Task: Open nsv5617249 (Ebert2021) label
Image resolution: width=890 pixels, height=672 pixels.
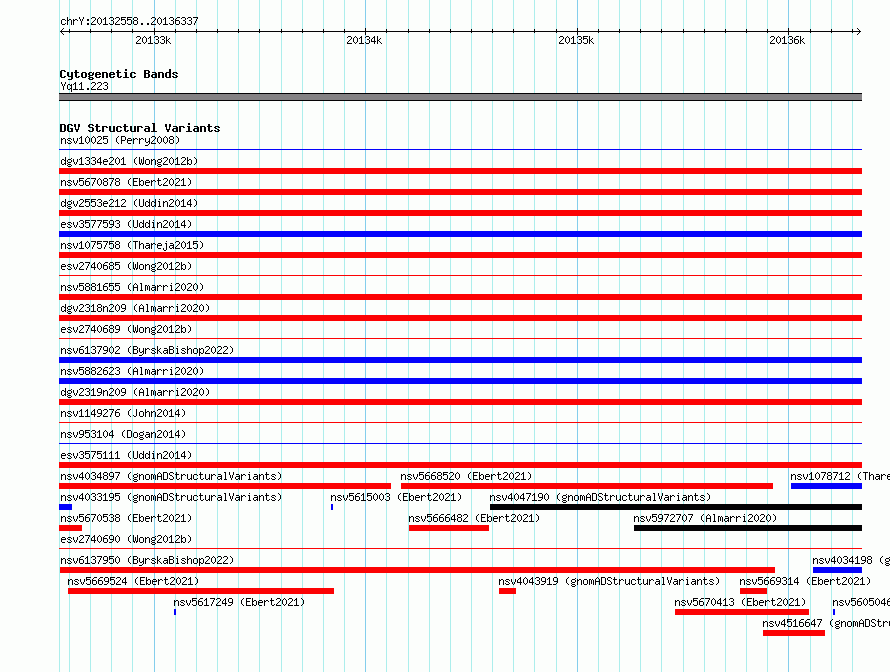Action: (239, 602)
